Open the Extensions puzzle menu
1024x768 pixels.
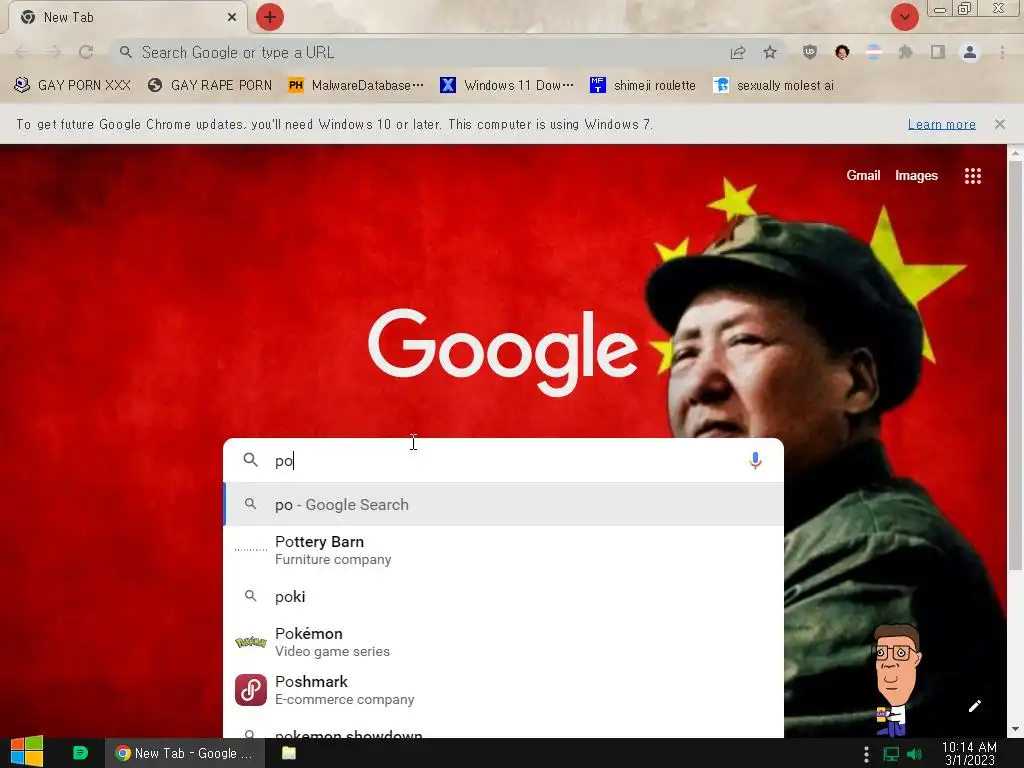(x=905, y=52)
